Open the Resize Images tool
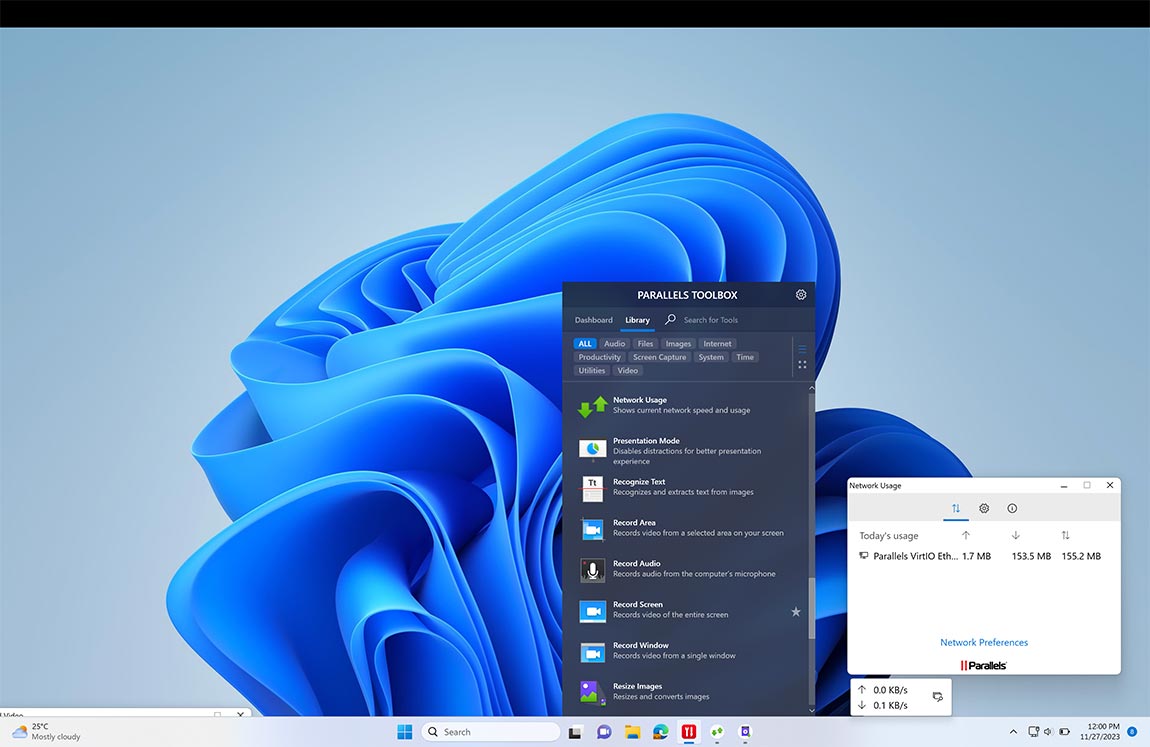1150x747 pixels. (x=591, y=691)
